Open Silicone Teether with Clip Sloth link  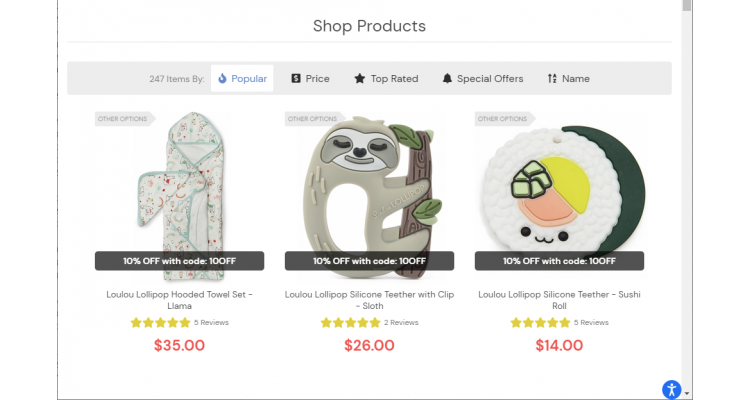coord(369,300)
